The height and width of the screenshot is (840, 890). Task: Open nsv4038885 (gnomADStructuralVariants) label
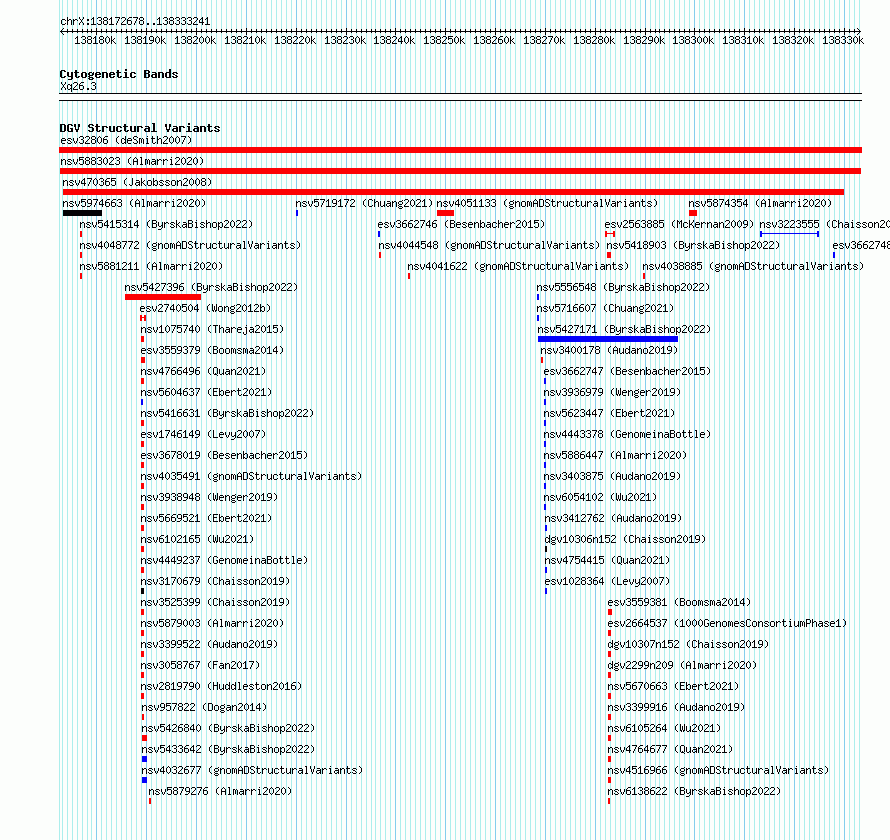753,266
